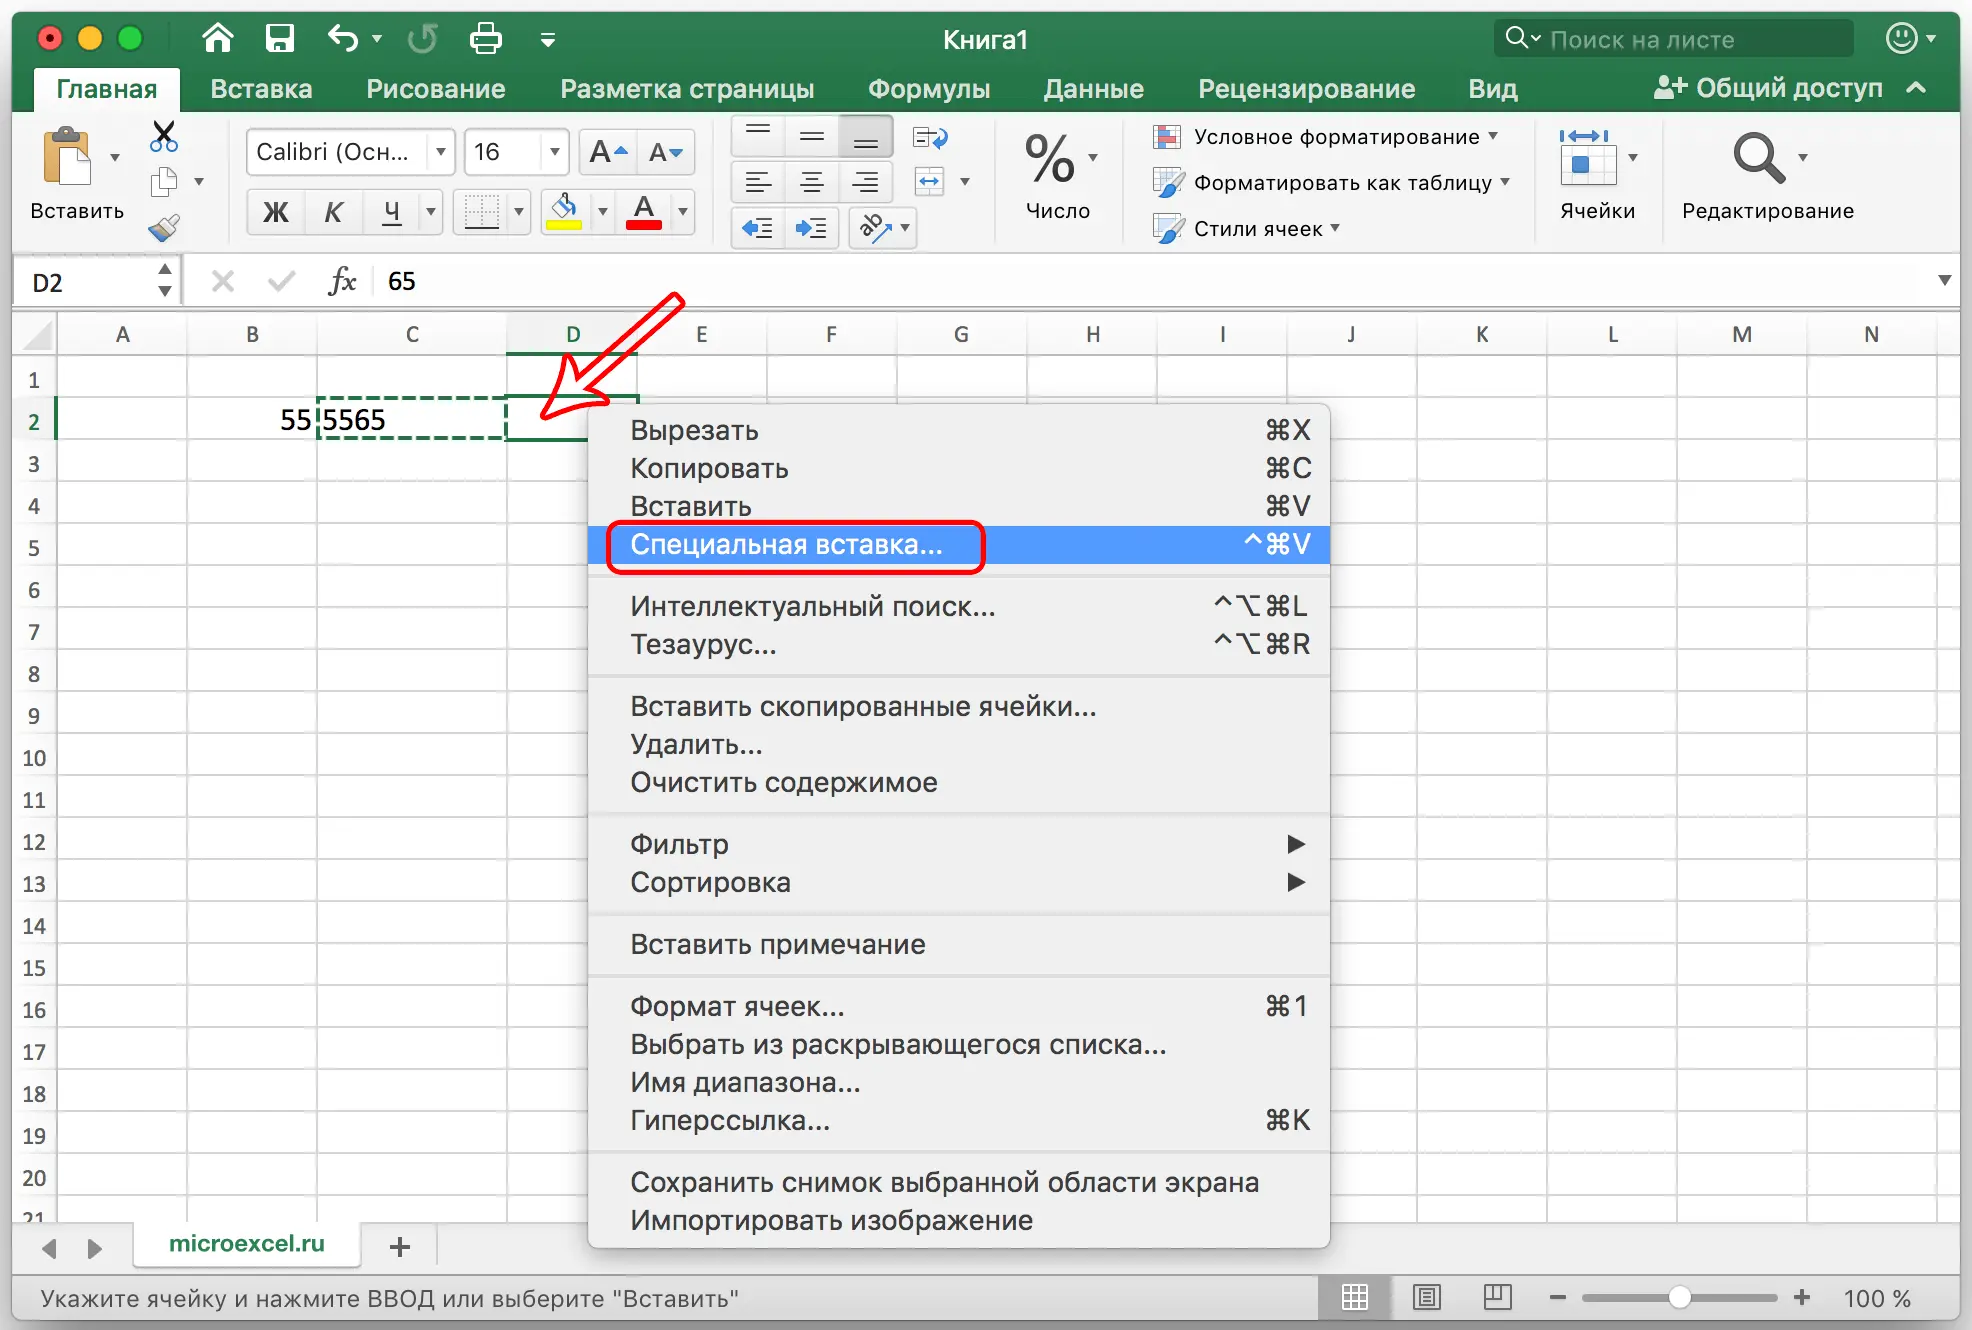Align text left
The image size is (1972, 1330).
coord(758,182)
